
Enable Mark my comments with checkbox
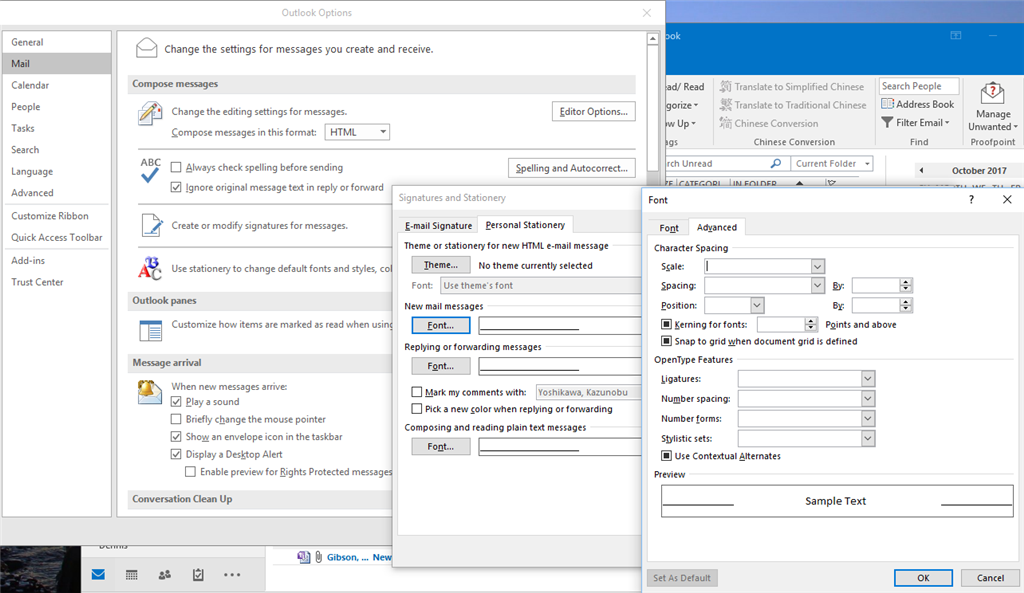tap(417, 392)
